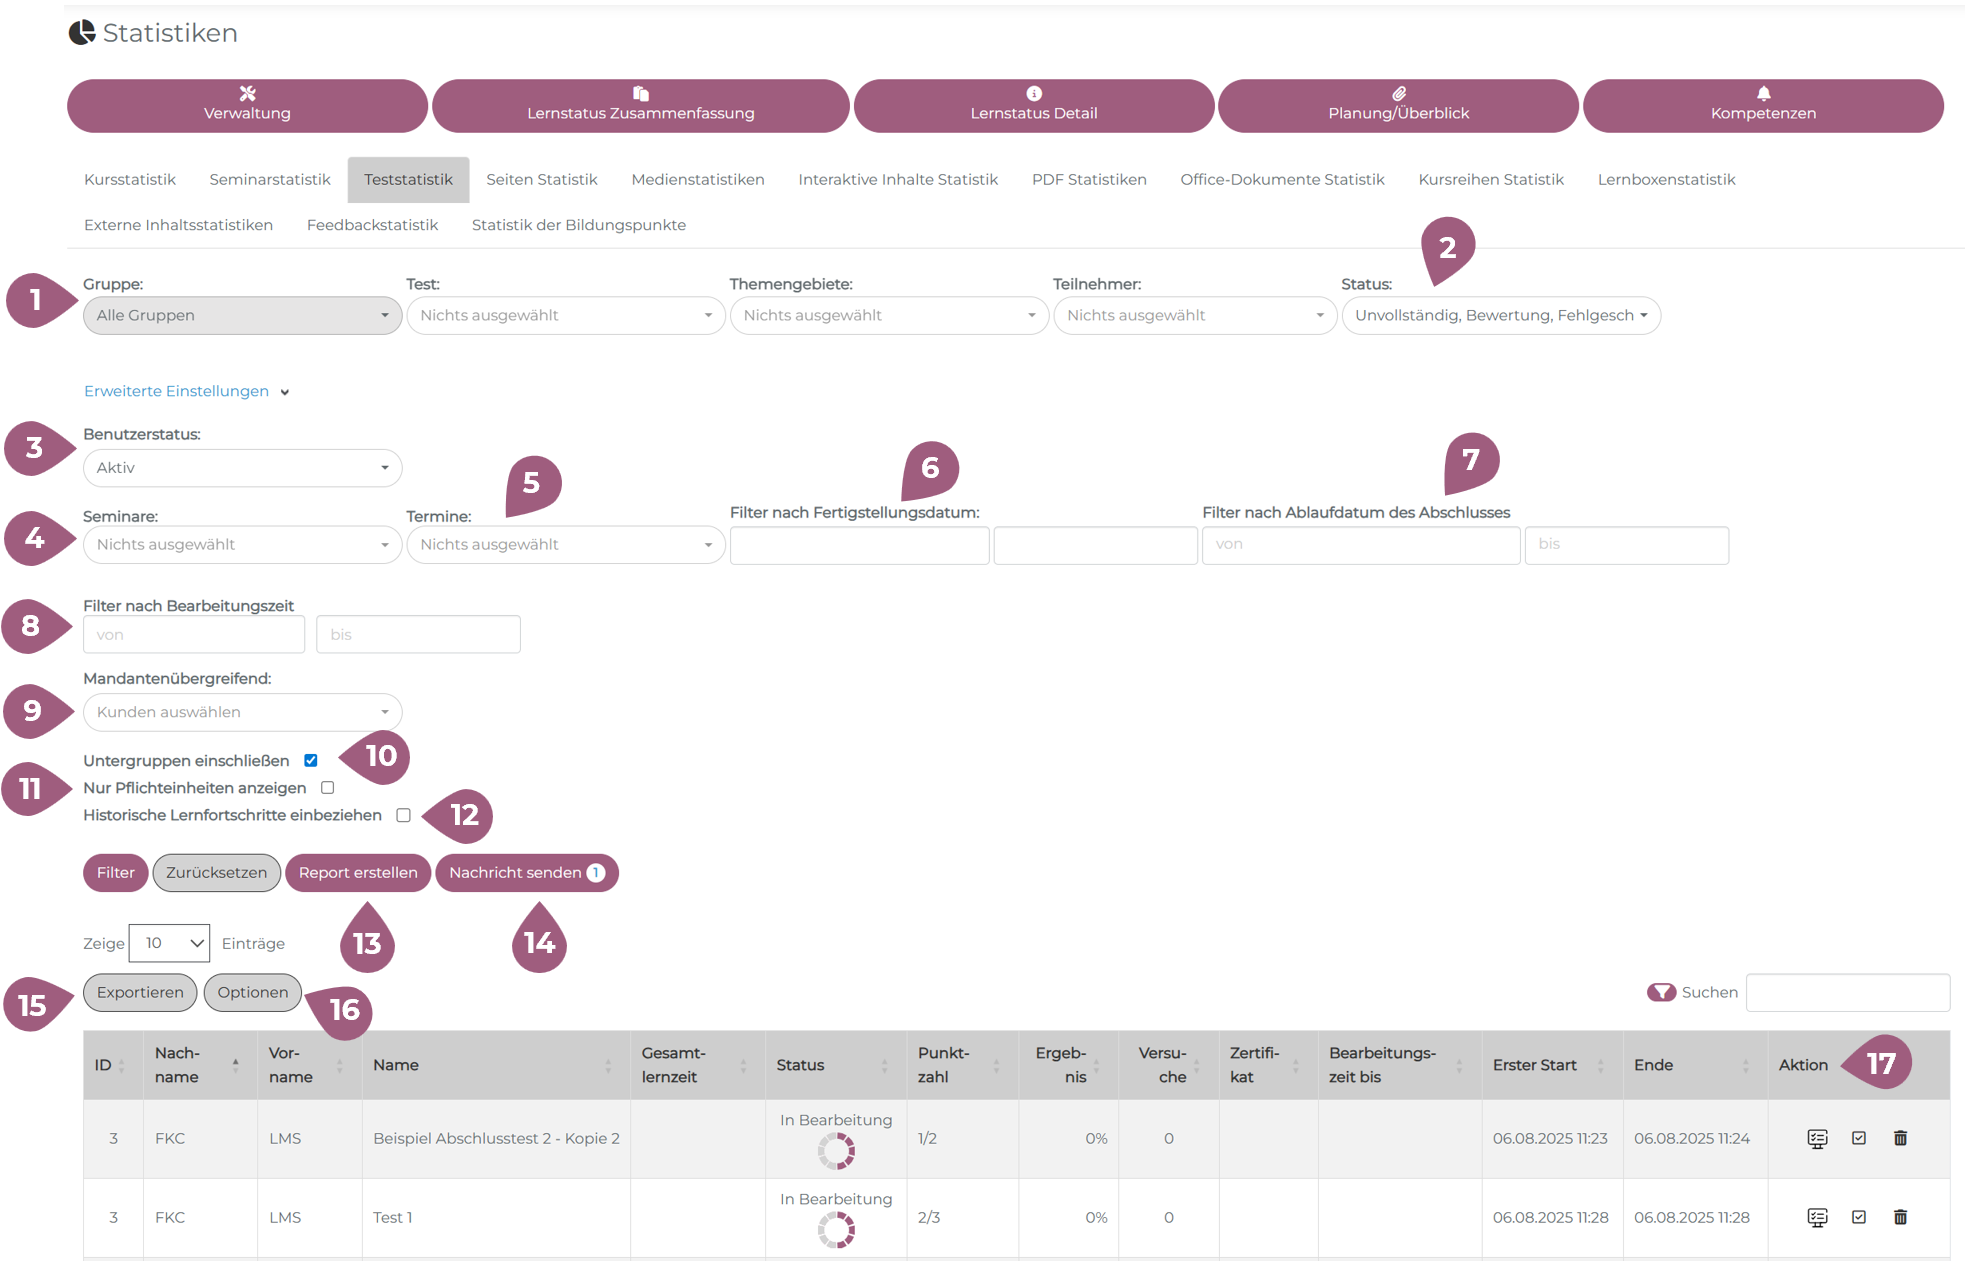Delete the Test 1 row via trash icon
The height and width of the screenshot is (1272, 1968).
point(1900,1217)
